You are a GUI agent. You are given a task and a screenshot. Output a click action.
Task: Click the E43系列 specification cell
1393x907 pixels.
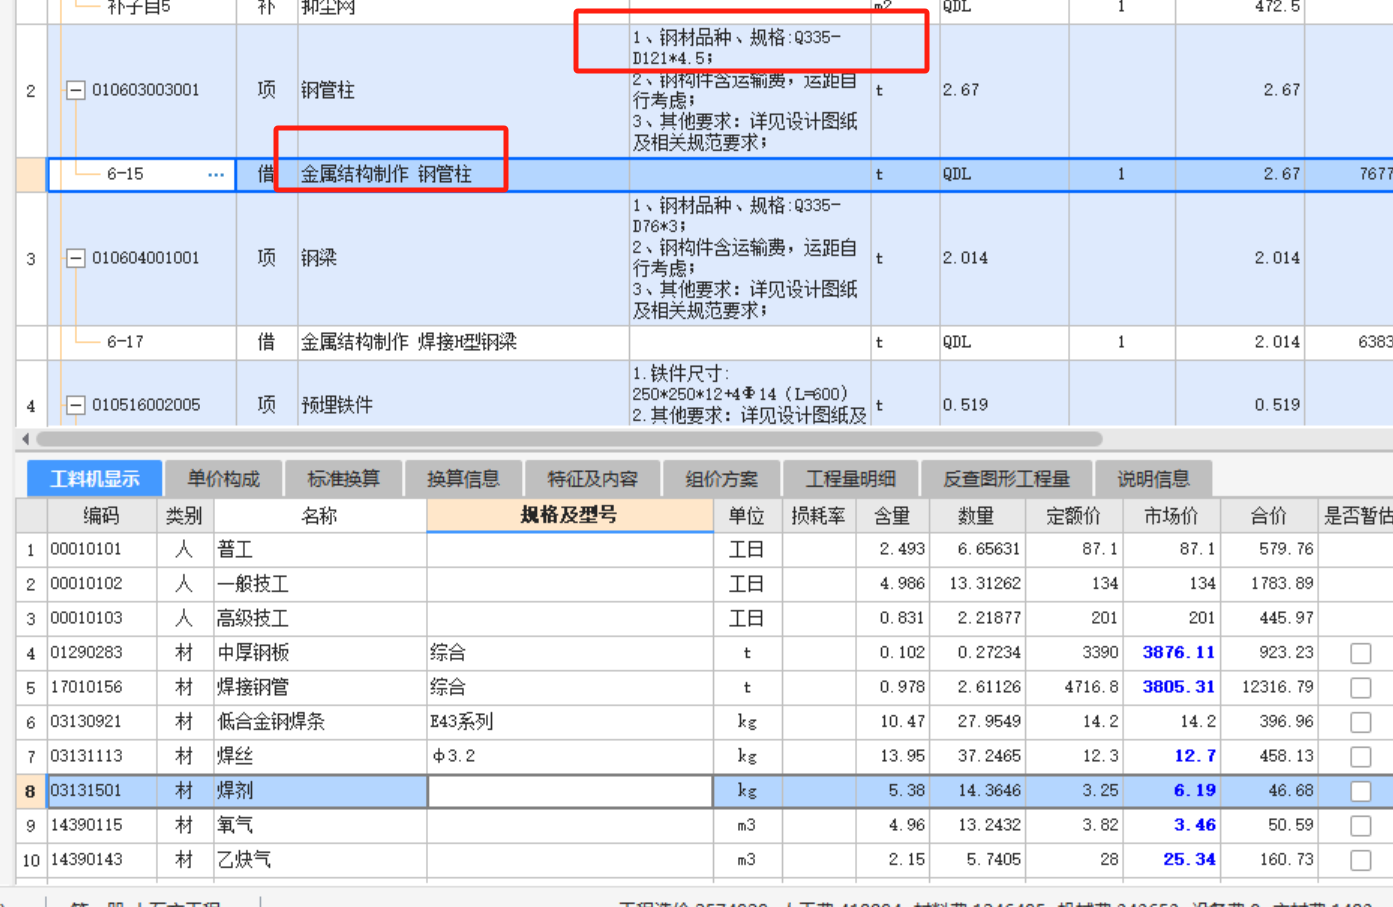pos(569,722)
